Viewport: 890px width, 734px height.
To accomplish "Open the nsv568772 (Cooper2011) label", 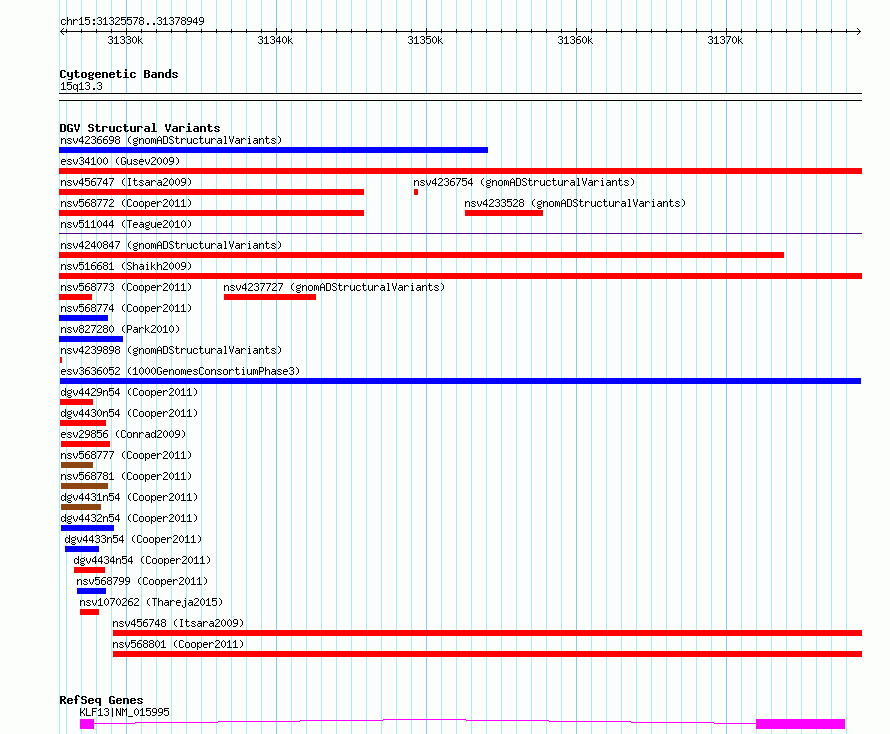I will [126, 203].
